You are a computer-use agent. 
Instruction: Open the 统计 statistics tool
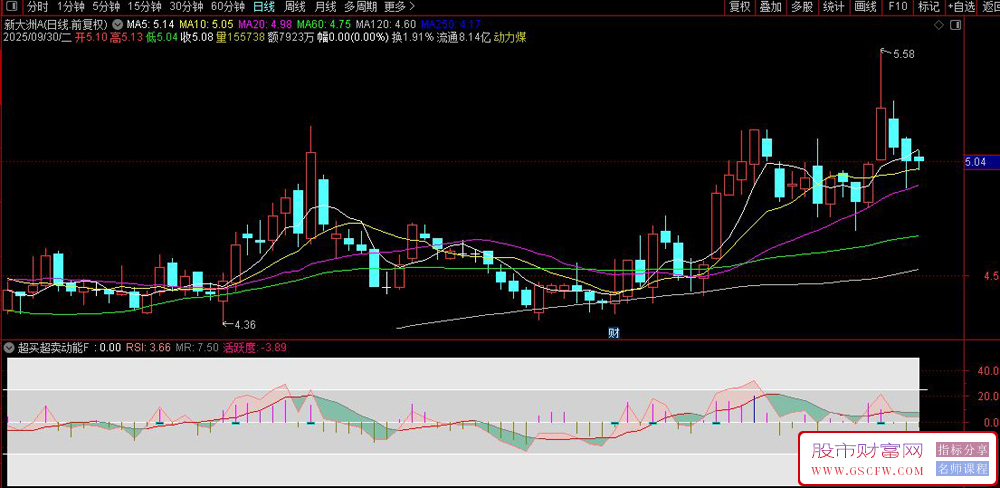(x=834, y=7)
